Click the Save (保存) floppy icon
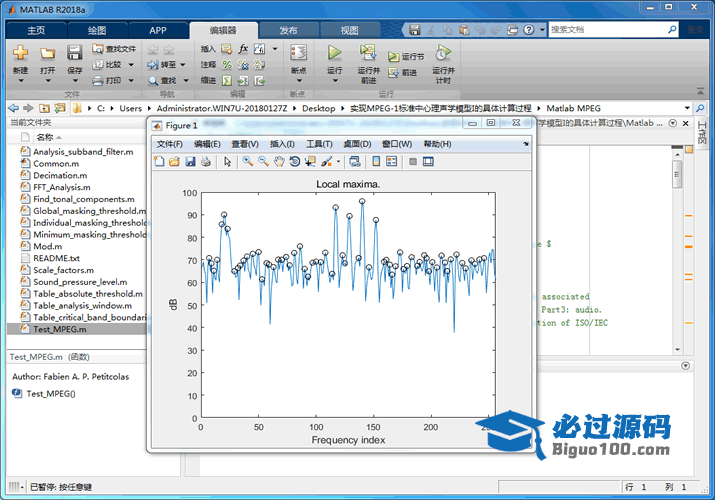The width and height of the screenshot is (715, 500). click(74, 53)
